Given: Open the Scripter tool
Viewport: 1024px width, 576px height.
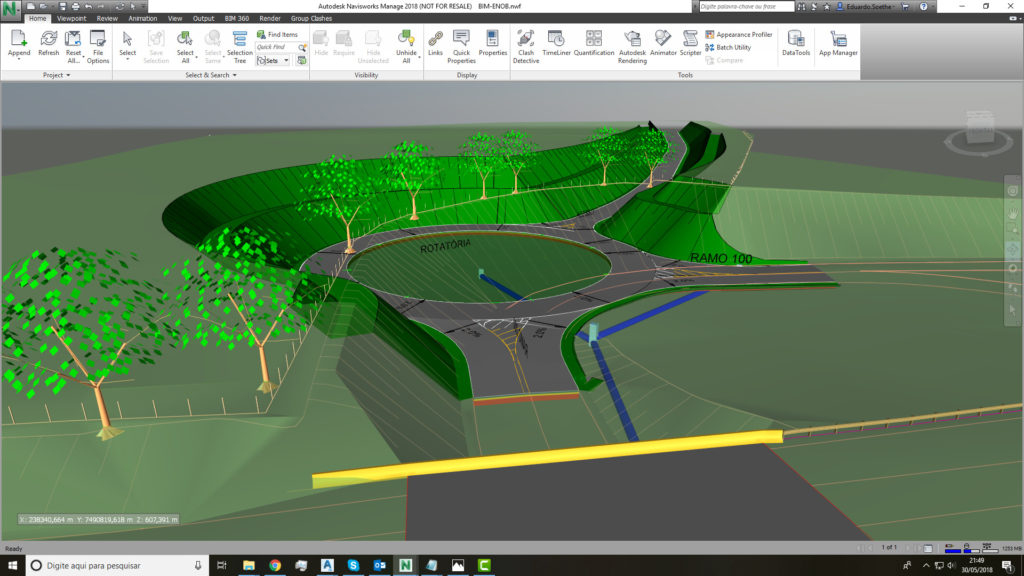Looking at the screenshot, I should pyautogui.click(x=690, y=43).
